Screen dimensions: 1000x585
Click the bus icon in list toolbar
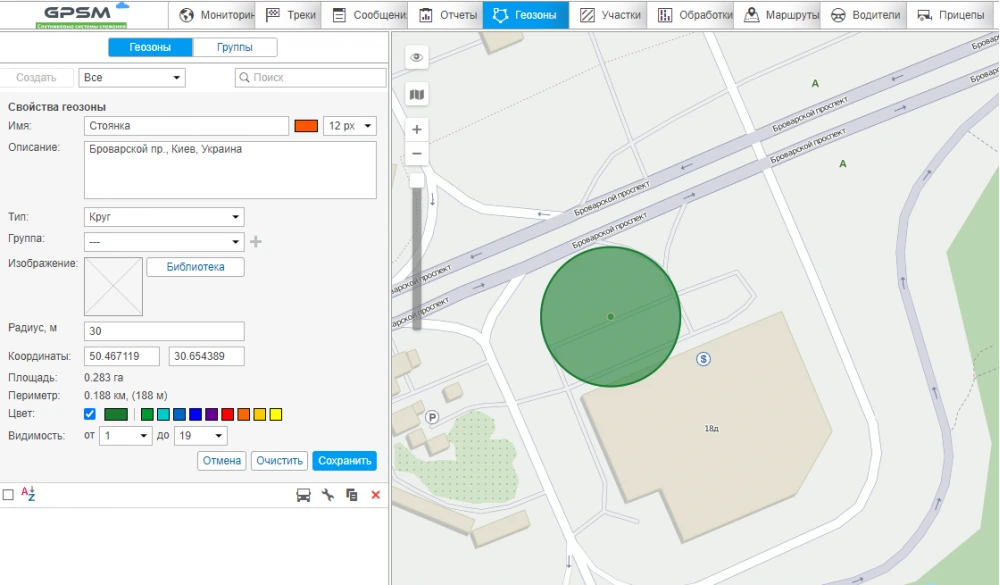303,495
